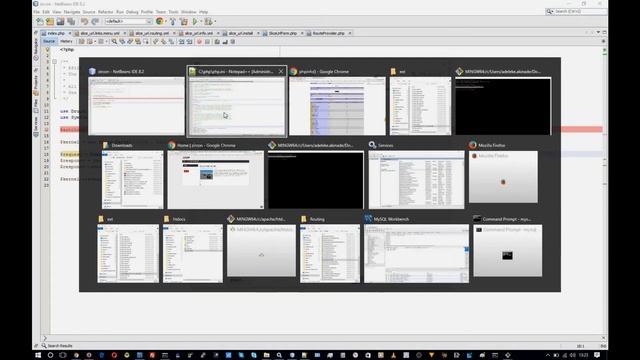
Task: Click the Find Selection magnifier icon in editor toolbar
Action: [114, 41]
